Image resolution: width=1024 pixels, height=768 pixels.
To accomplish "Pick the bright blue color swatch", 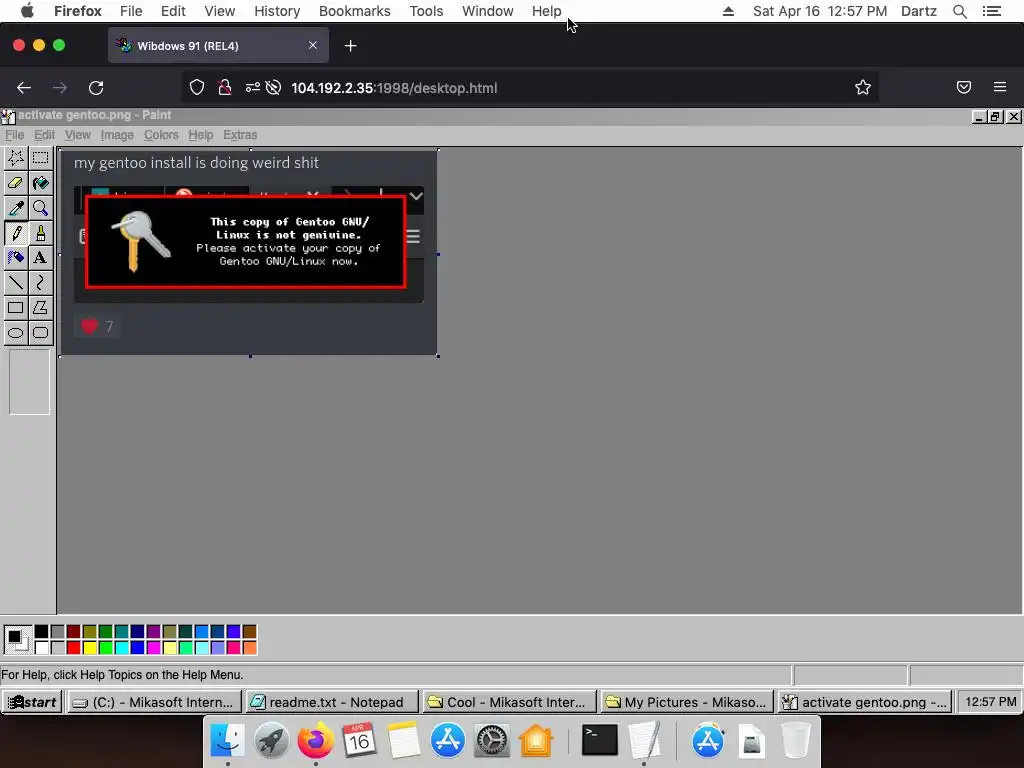I will point(137,647).
